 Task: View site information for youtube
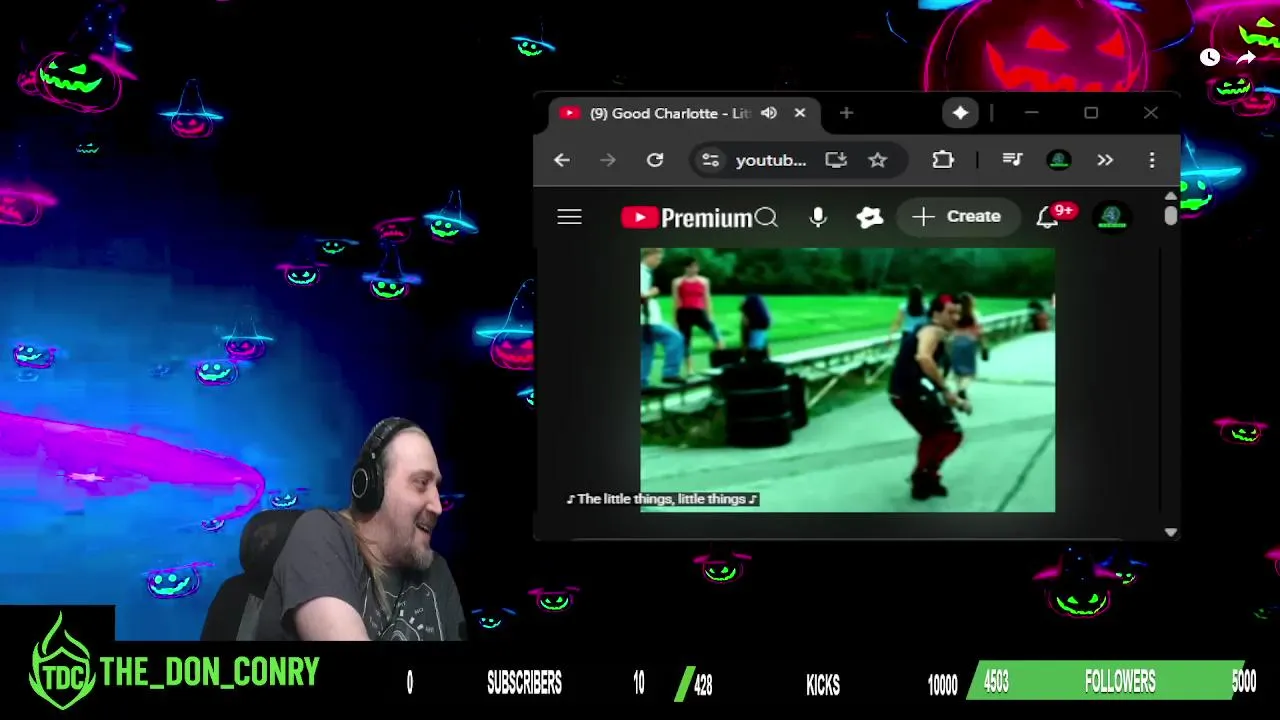coord(710,160)
